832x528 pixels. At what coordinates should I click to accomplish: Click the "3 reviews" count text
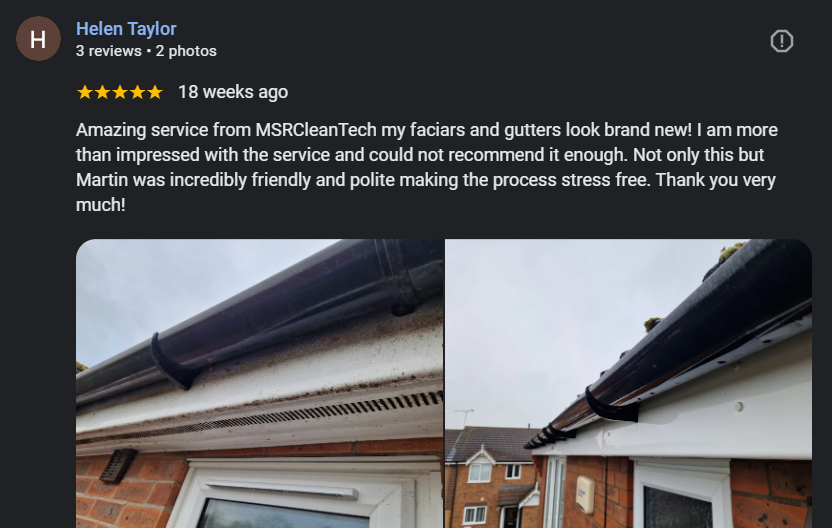(x=109, y=51)
